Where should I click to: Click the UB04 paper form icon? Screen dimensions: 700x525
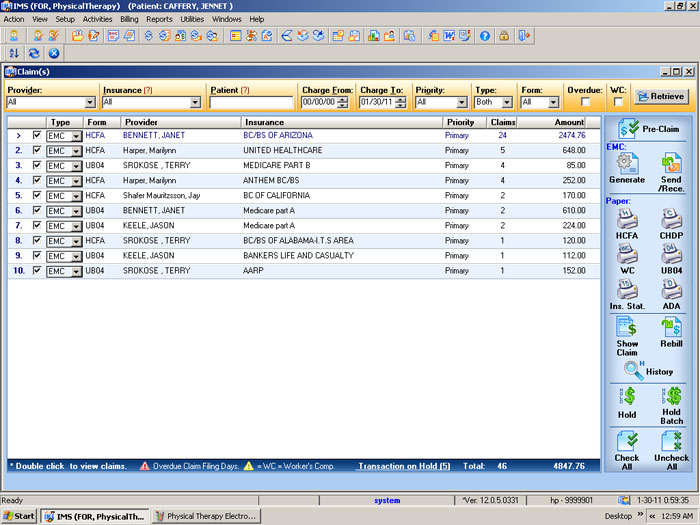[x=671, y=257]
